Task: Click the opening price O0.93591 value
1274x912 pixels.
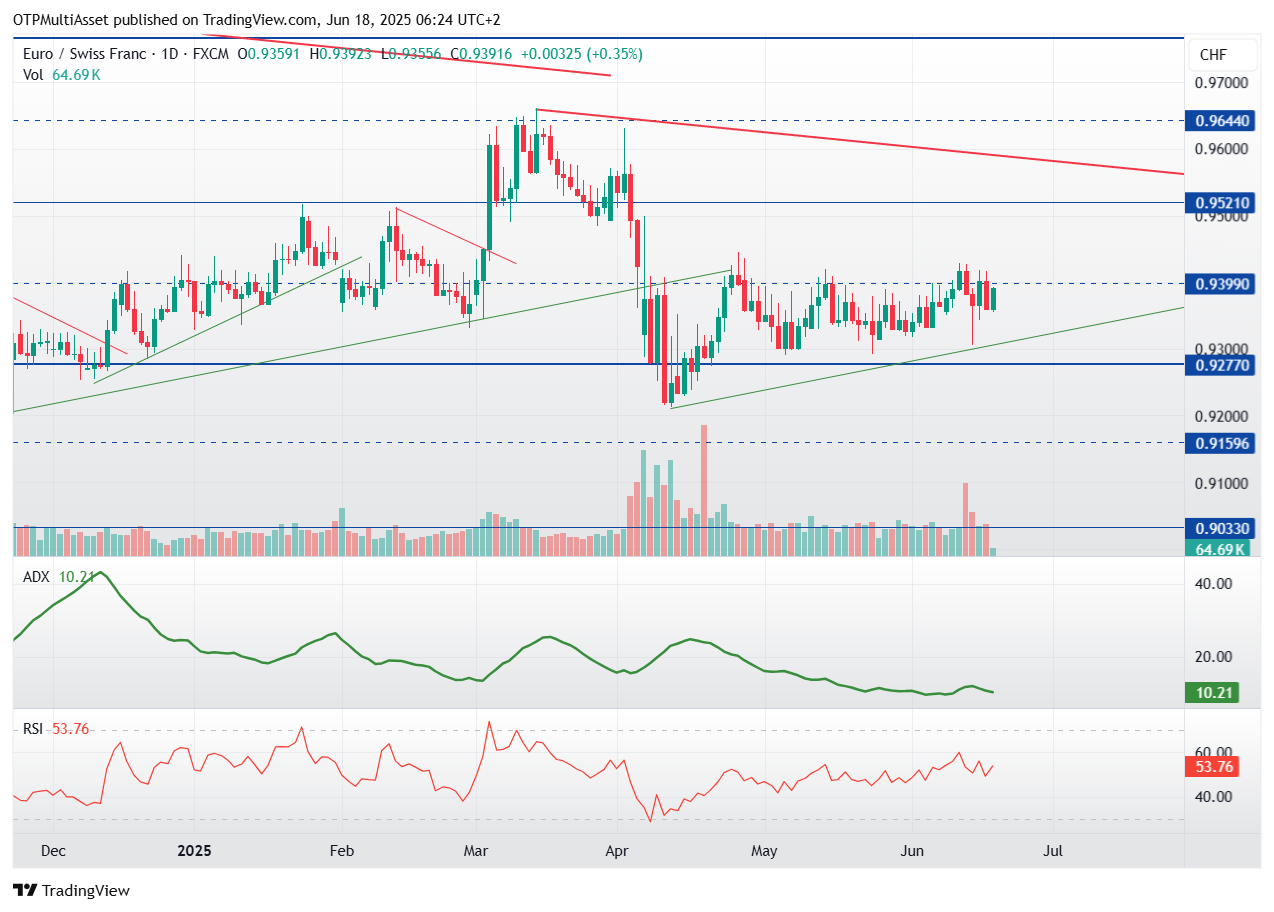Action: (x=270, y=54)
